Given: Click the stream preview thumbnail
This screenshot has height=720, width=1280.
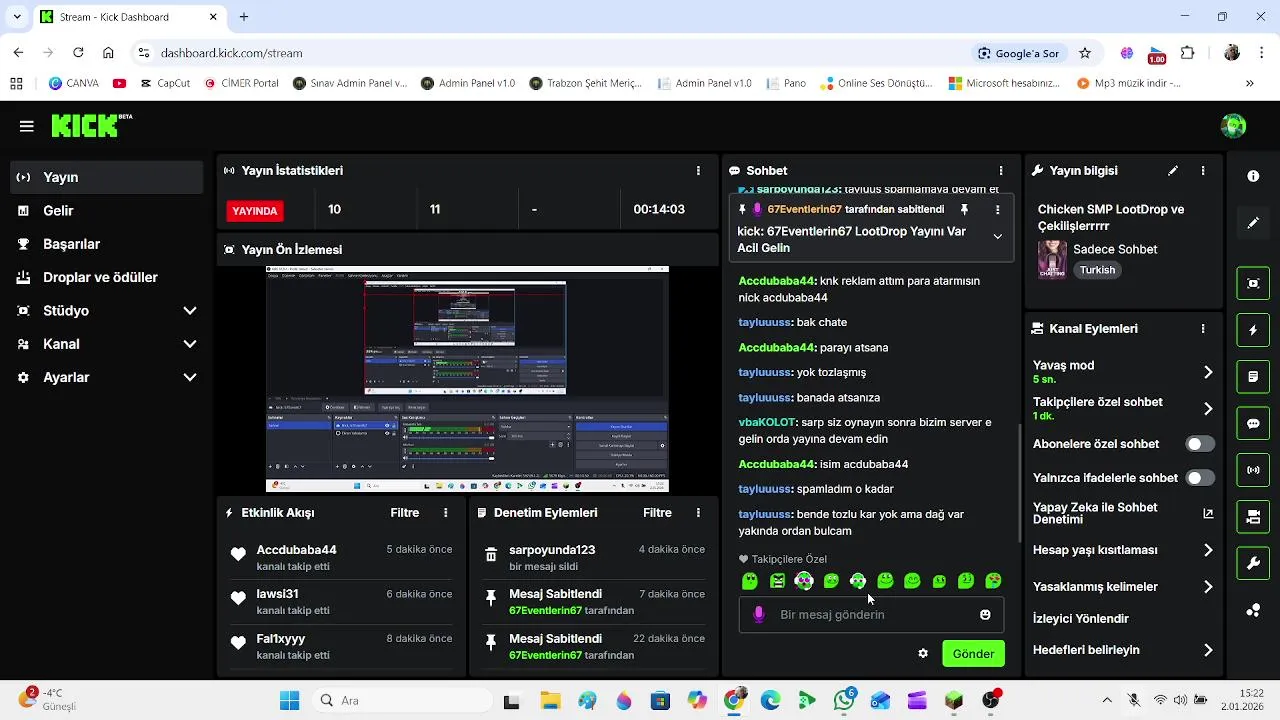Looking at the screenshot, I should pos(467,379).
